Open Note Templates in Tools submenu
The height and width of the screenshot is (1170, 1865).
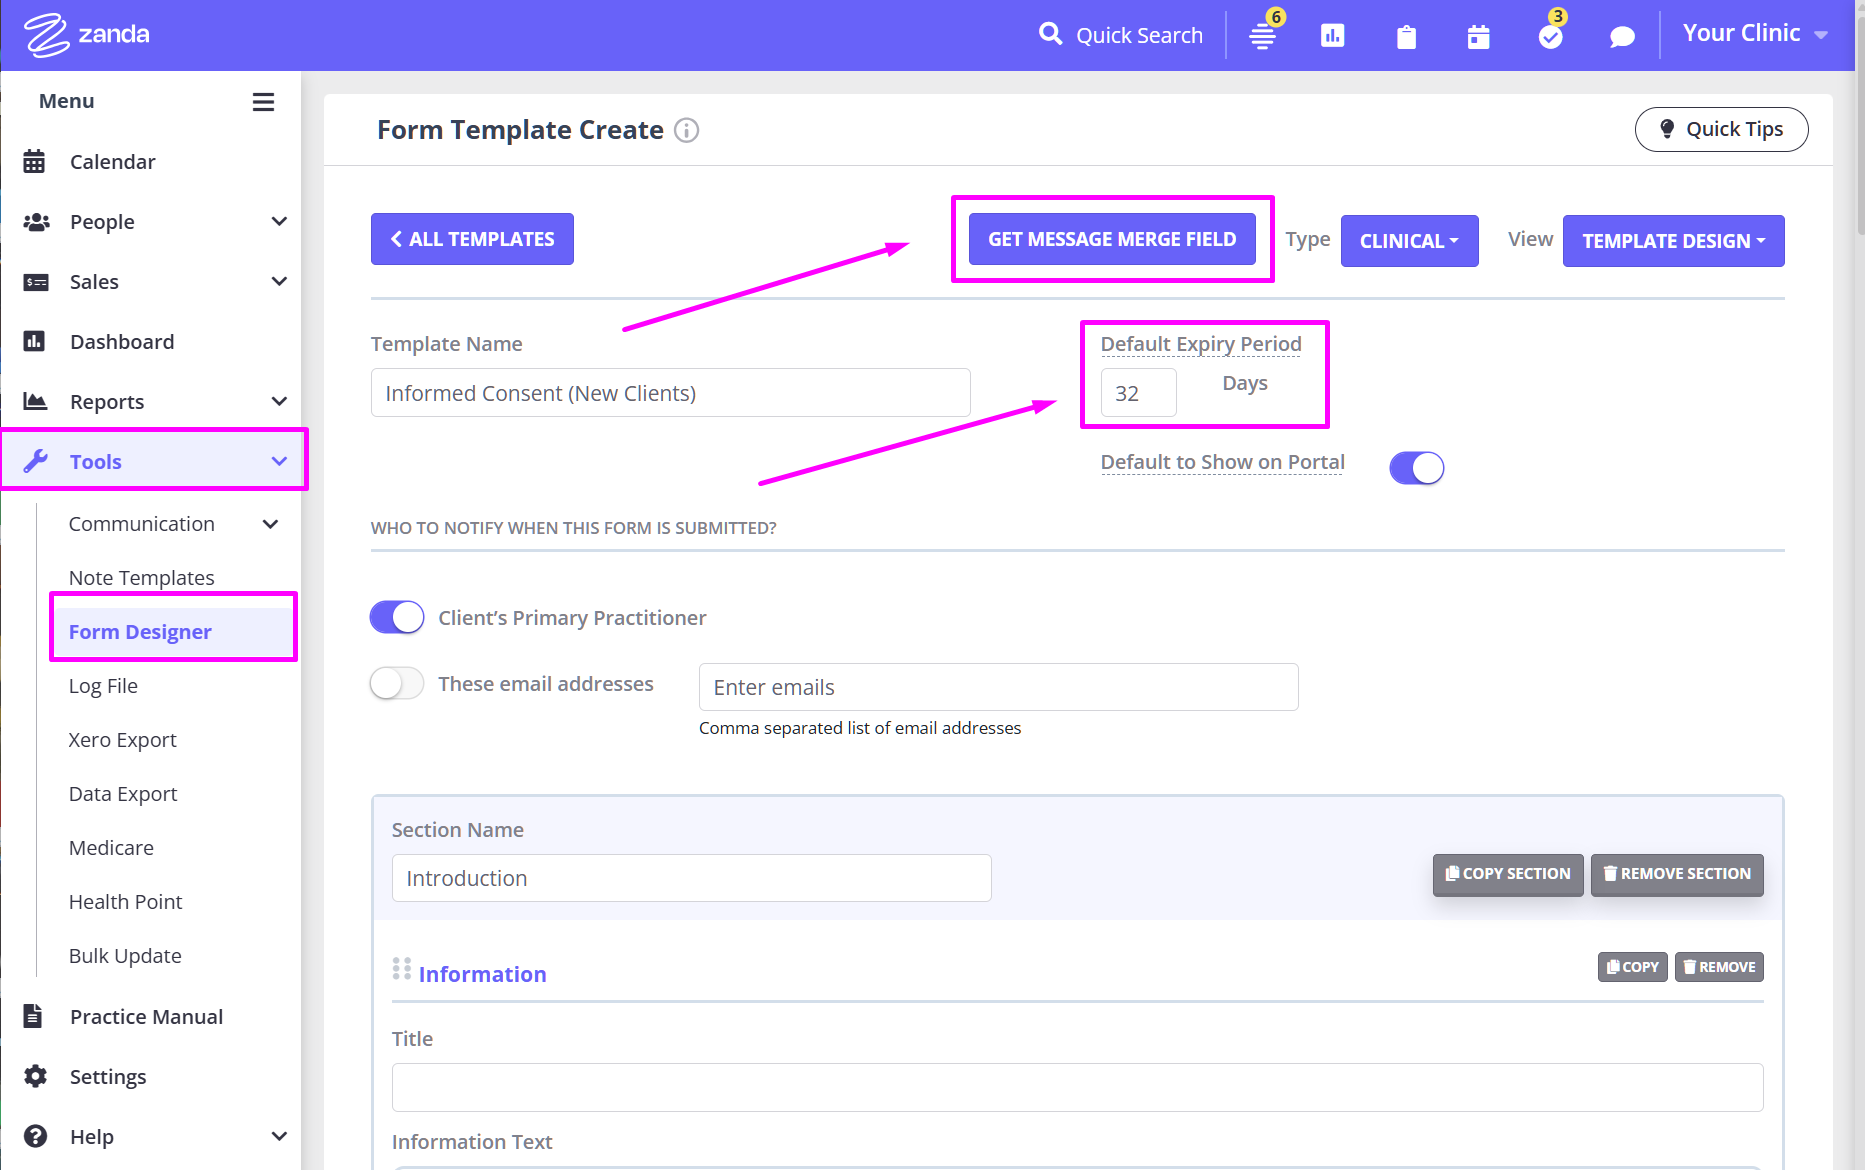[141, 578]
